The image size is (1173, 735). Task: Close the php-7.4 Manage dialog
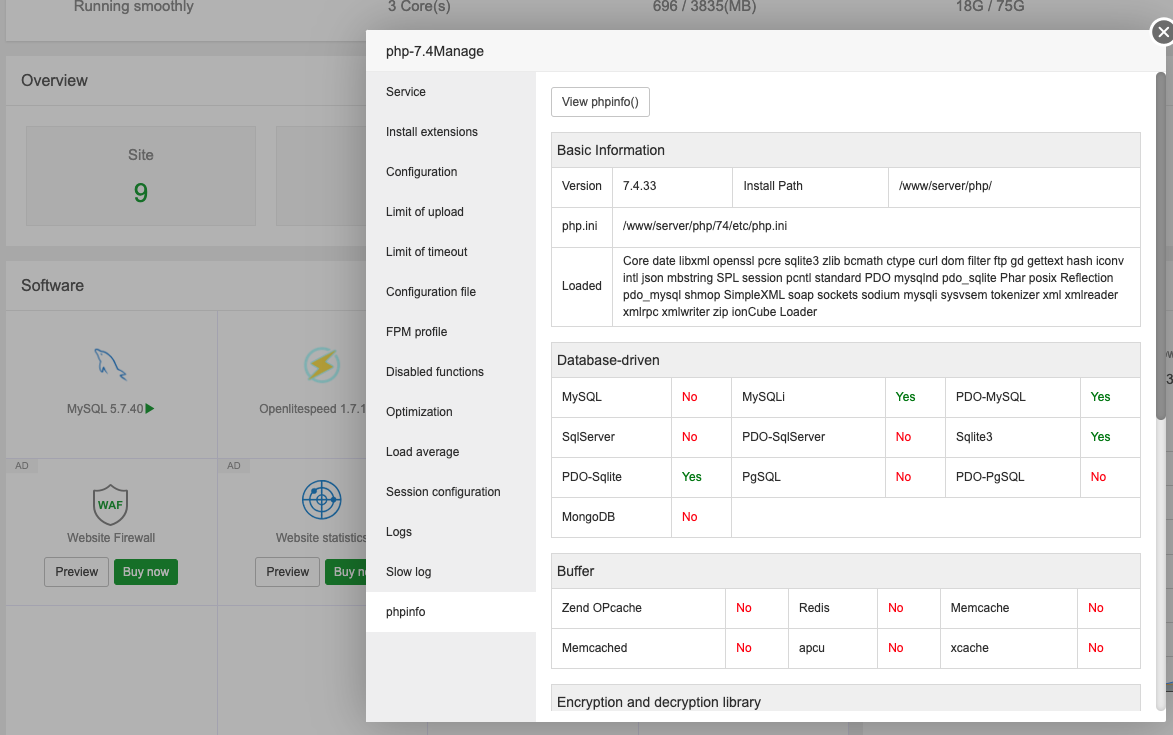(x=1162, y=33)
